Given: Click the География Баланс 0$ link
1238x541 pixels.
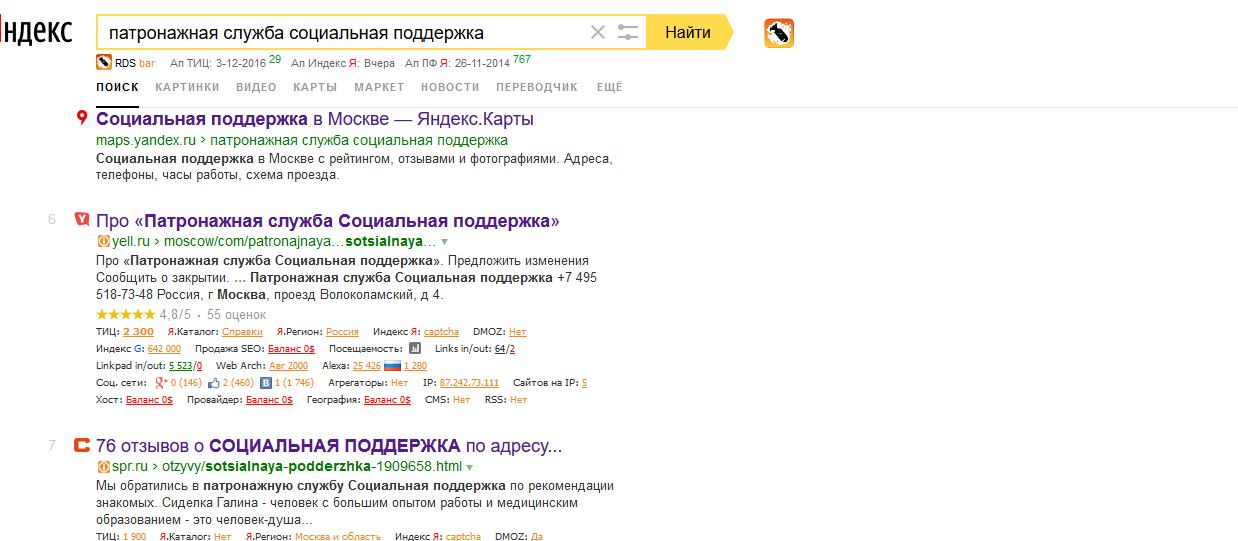Looking at the screenshot, I should tap(387, 399).
